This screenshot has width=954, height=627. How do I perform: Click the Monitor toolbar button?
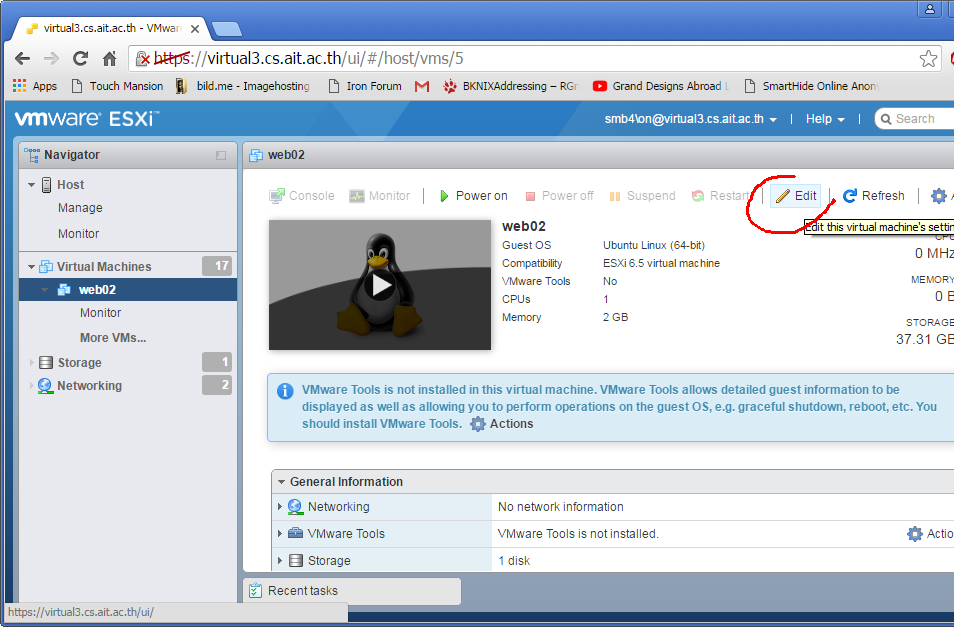380,196
